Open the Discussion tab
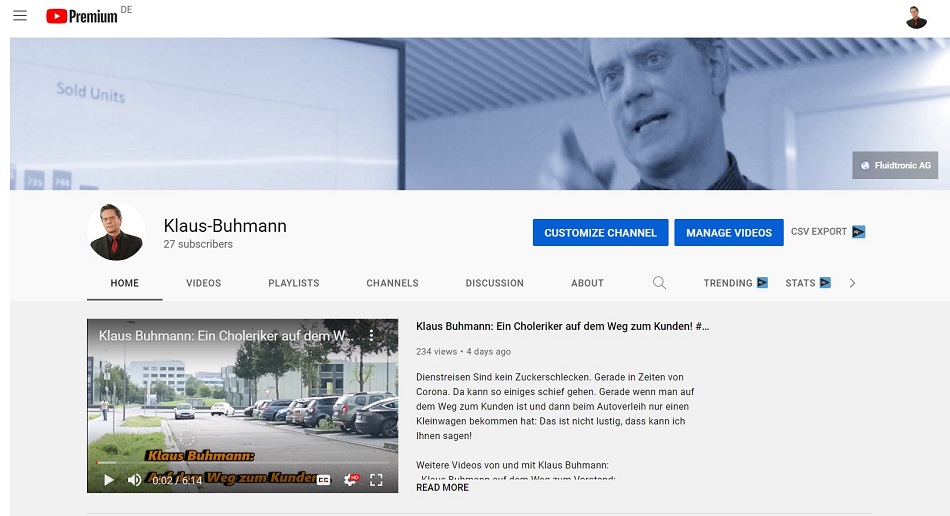Image resolution: width=950 pixels, height=516 pixels. [494, 283]
